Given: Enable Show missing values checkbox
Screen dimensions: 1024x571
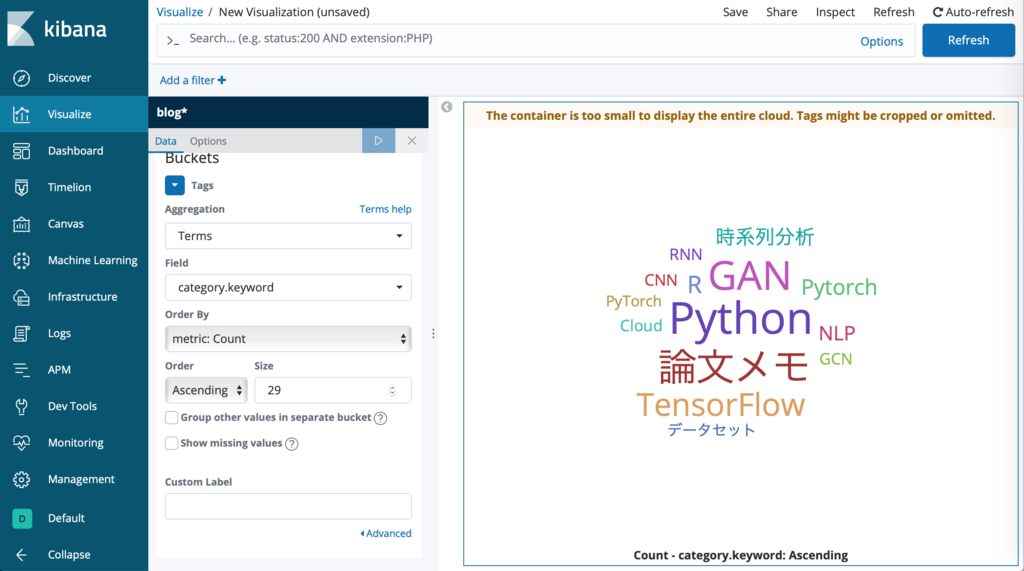Looking at the screenshot, I should coord(171,443).
